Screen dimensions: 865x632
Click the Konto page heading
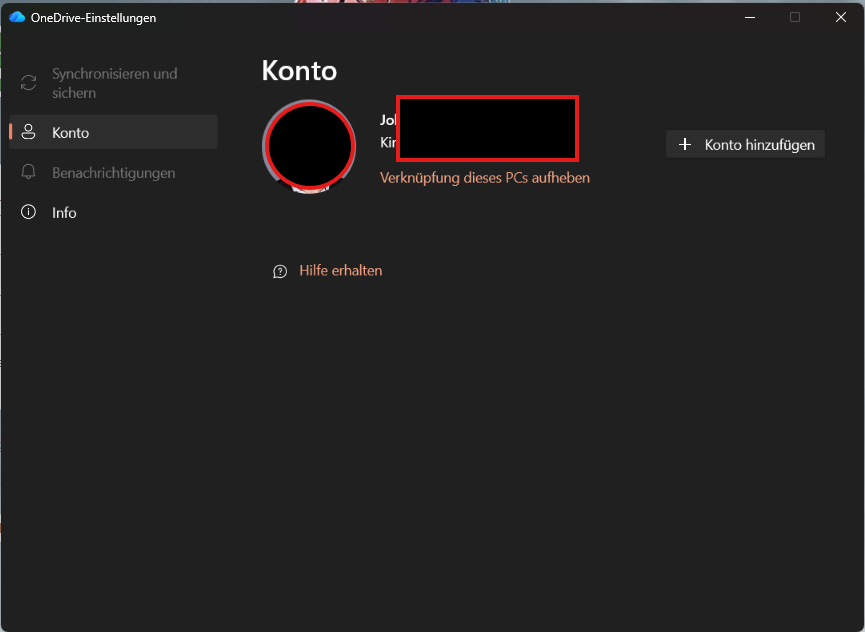point(299,71)
